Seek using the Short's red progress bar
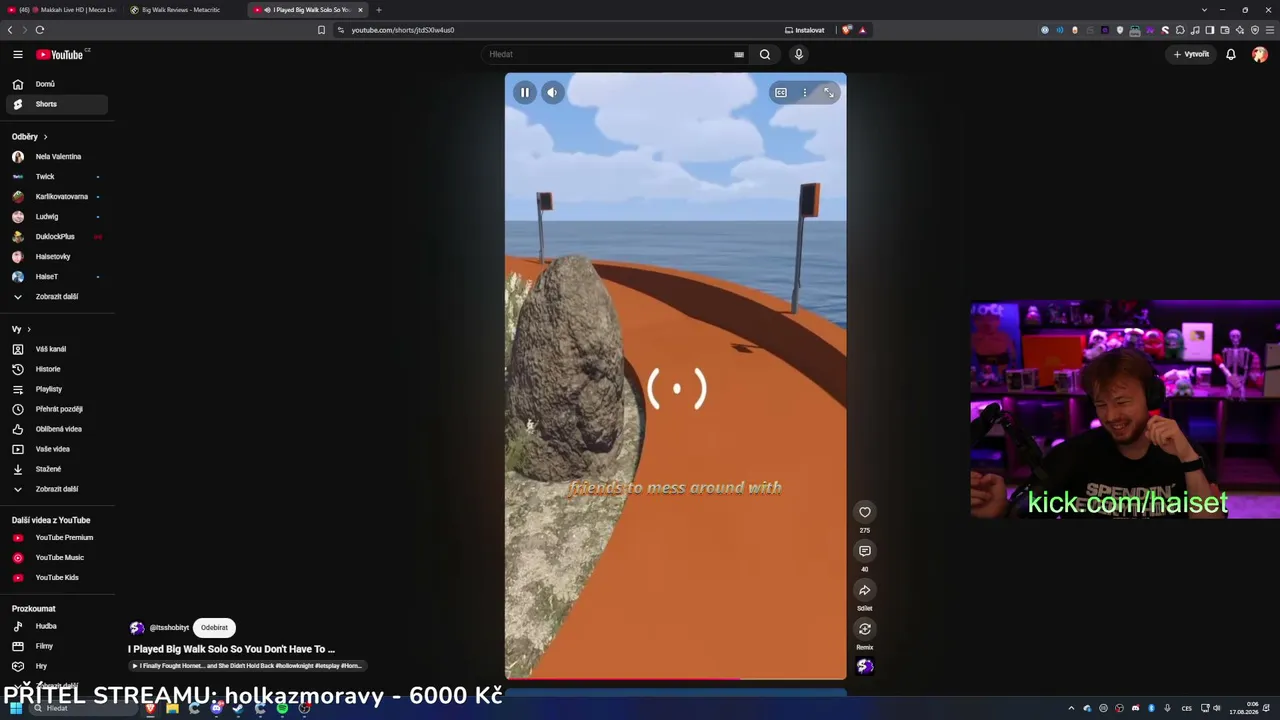The height and width of the screenshot is (720, 1280). (675, 678)
